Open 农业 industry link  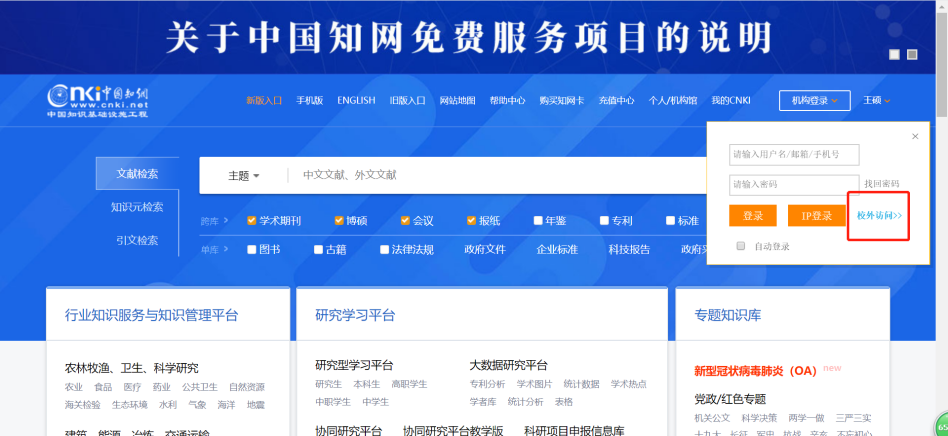pos(74,387)
